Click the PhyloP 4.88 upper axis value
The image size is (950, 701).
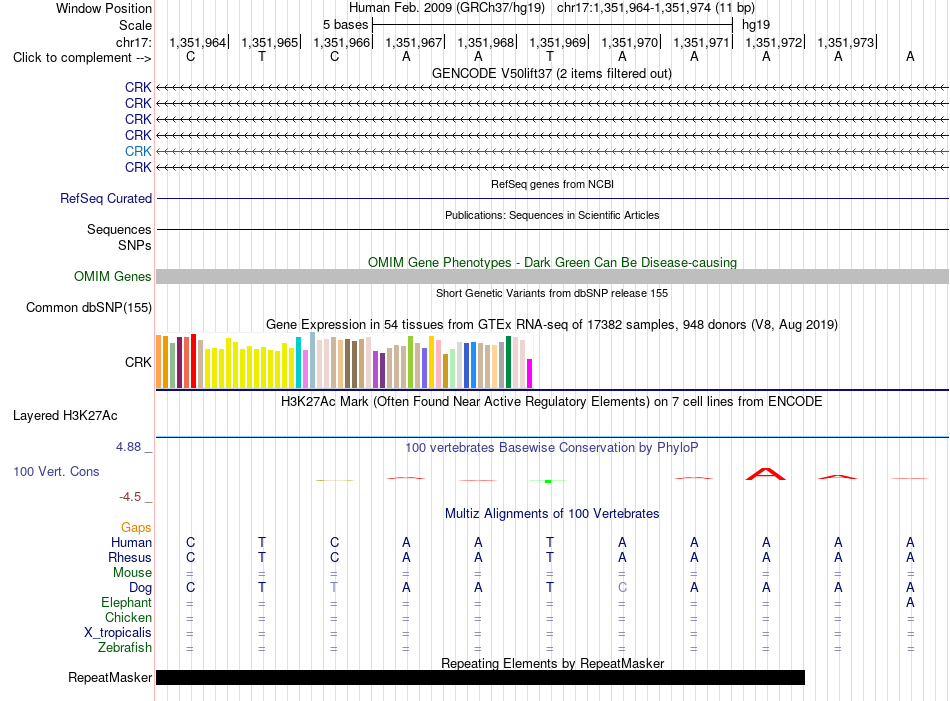point(128,447)
